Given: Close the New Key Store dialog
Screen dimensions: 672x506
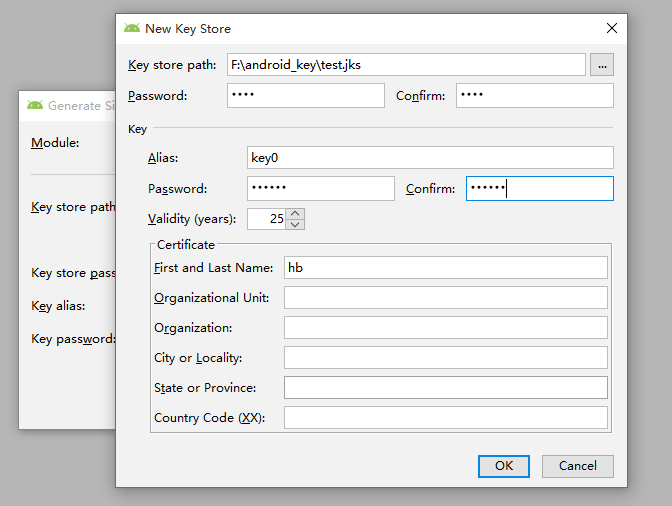Looking at the screenshot, I should (612, 28).
